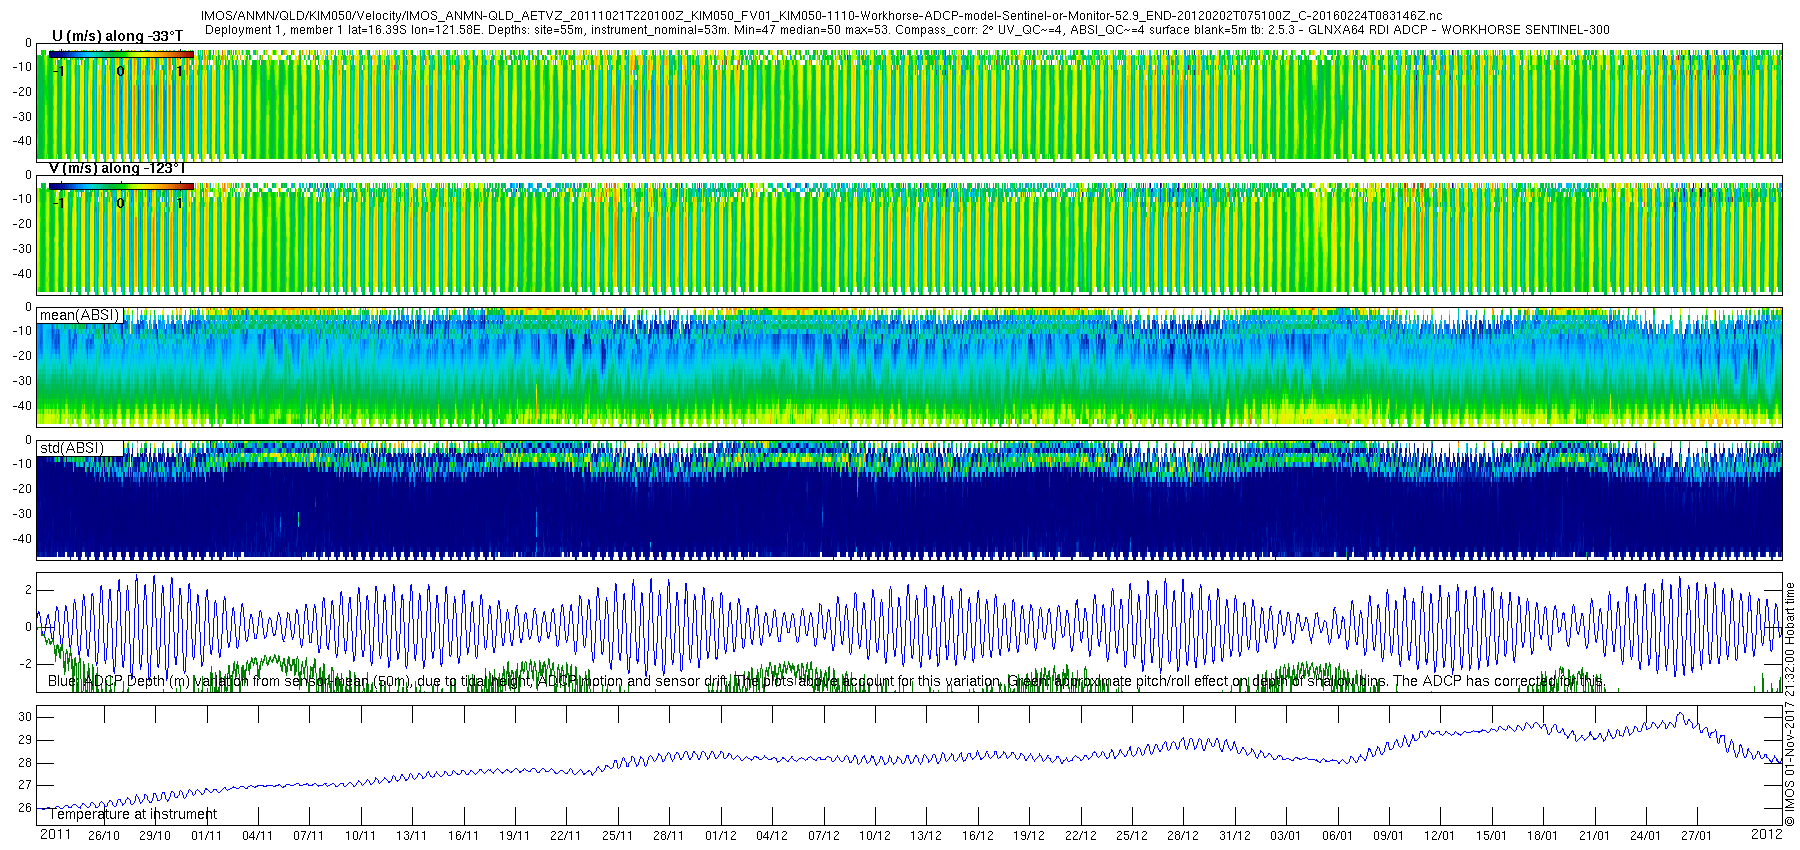Click the '2012' year label on time axis

pos(1767,834)
